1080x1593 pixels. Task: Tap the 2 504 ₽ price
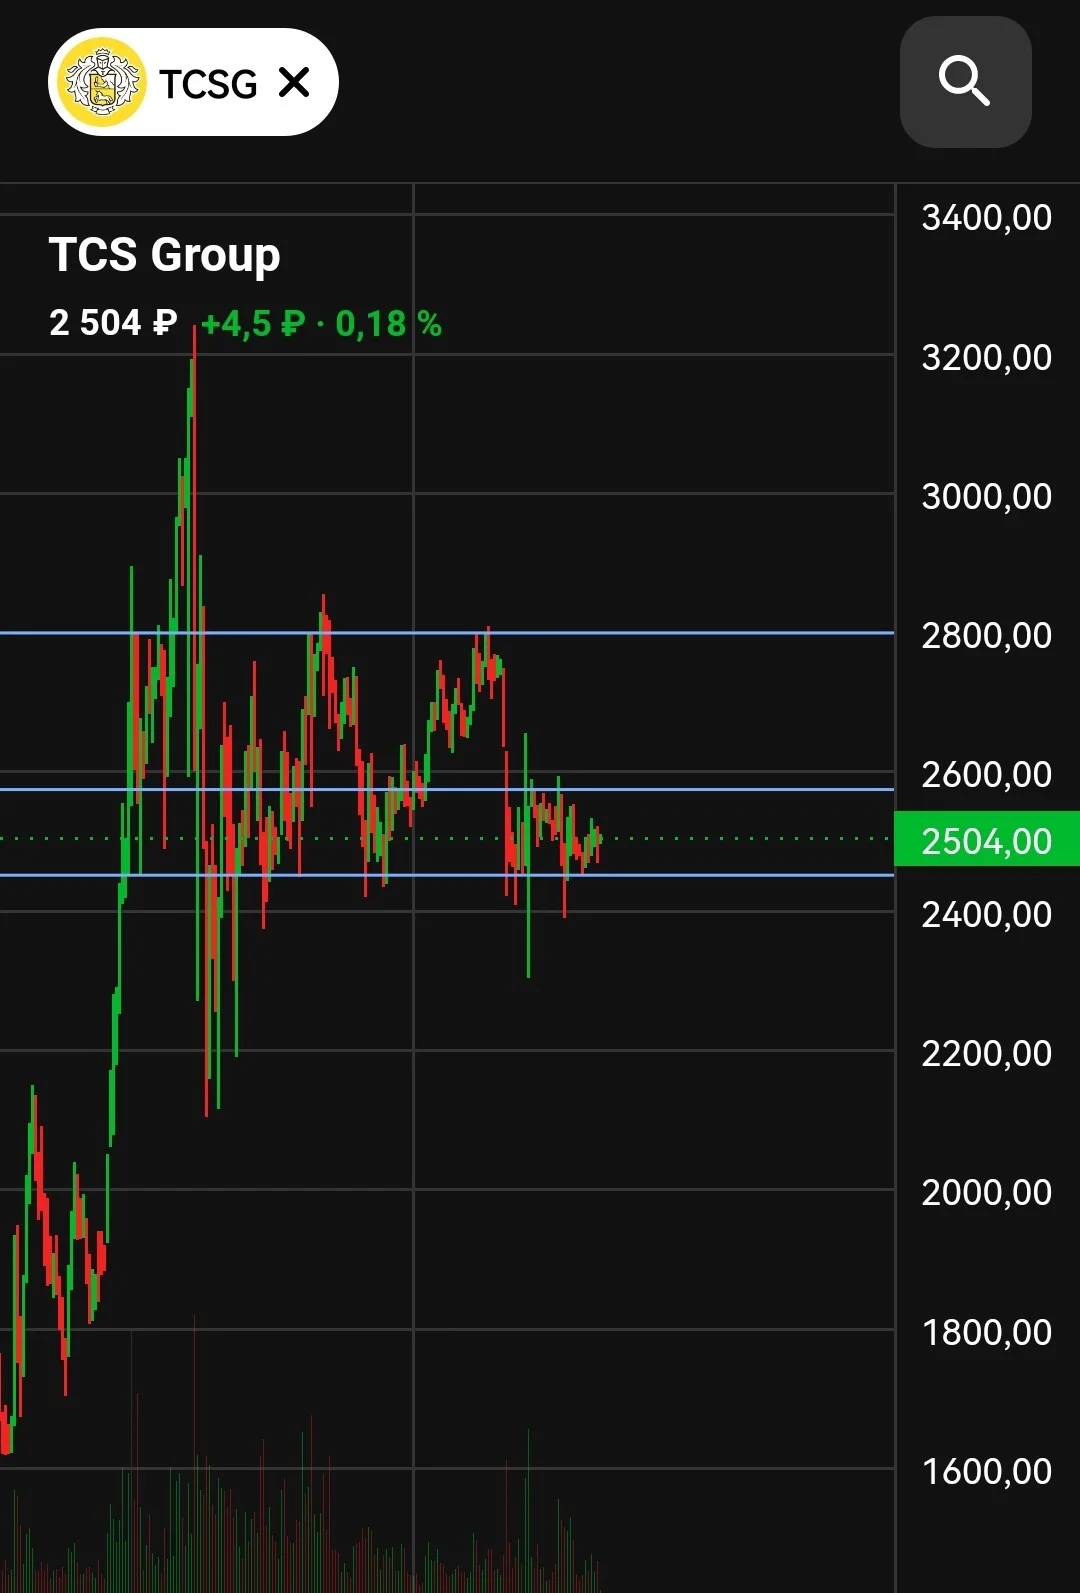pyautogui.click(x=113, y=323)
